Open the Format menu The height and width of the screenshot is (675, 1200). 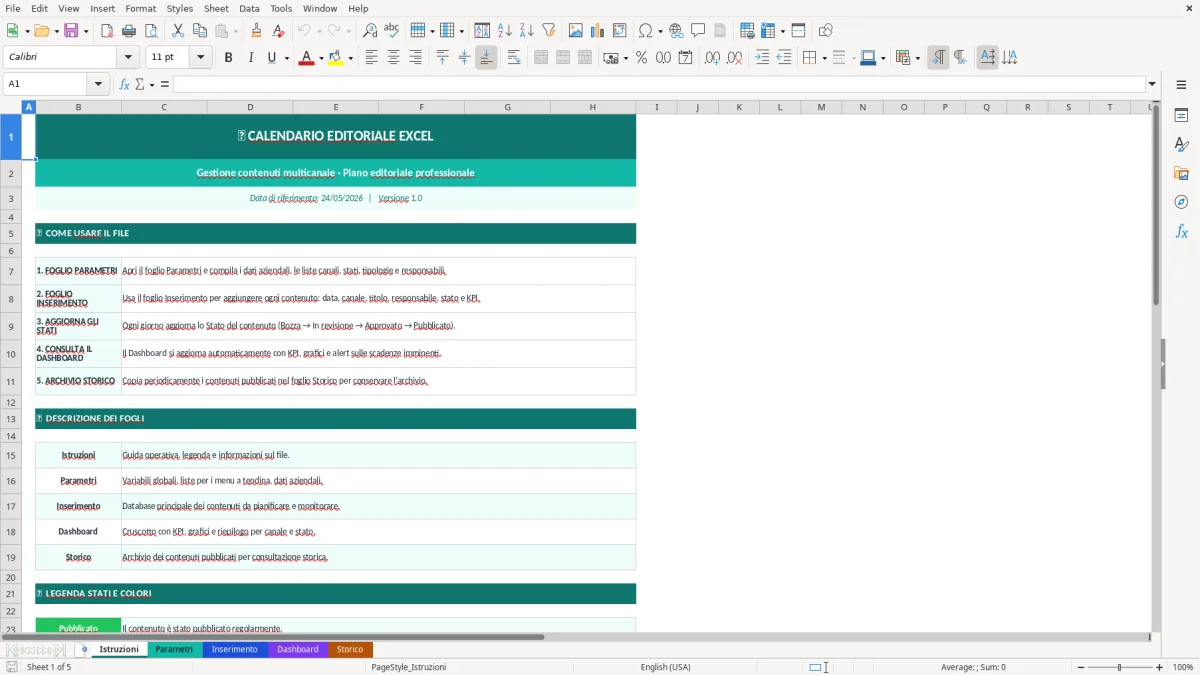pyautogui.click(x=140, y=8)
